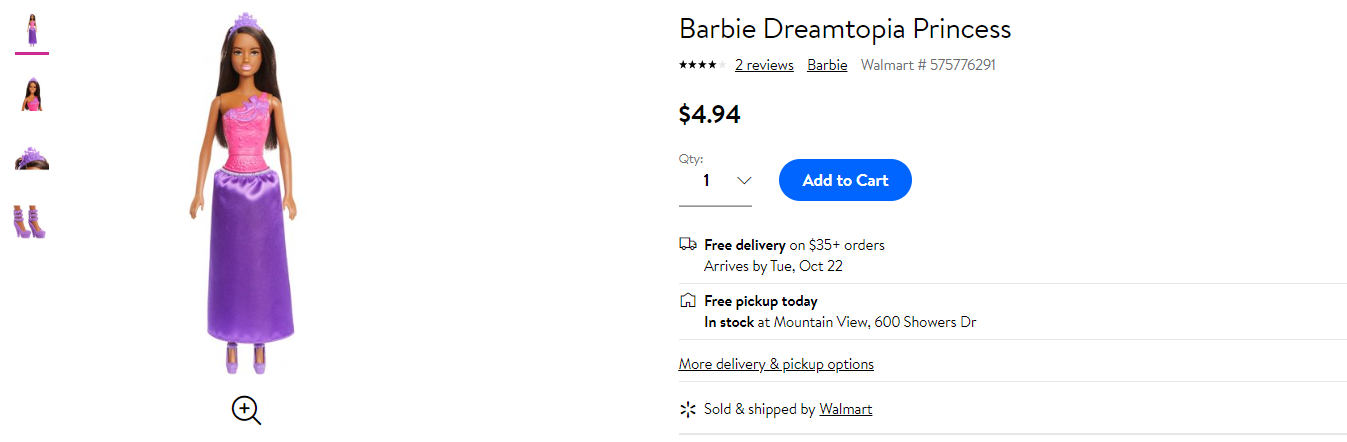Open the Qty dropdown
This screenshot has width=1347, height=442.
715,181
